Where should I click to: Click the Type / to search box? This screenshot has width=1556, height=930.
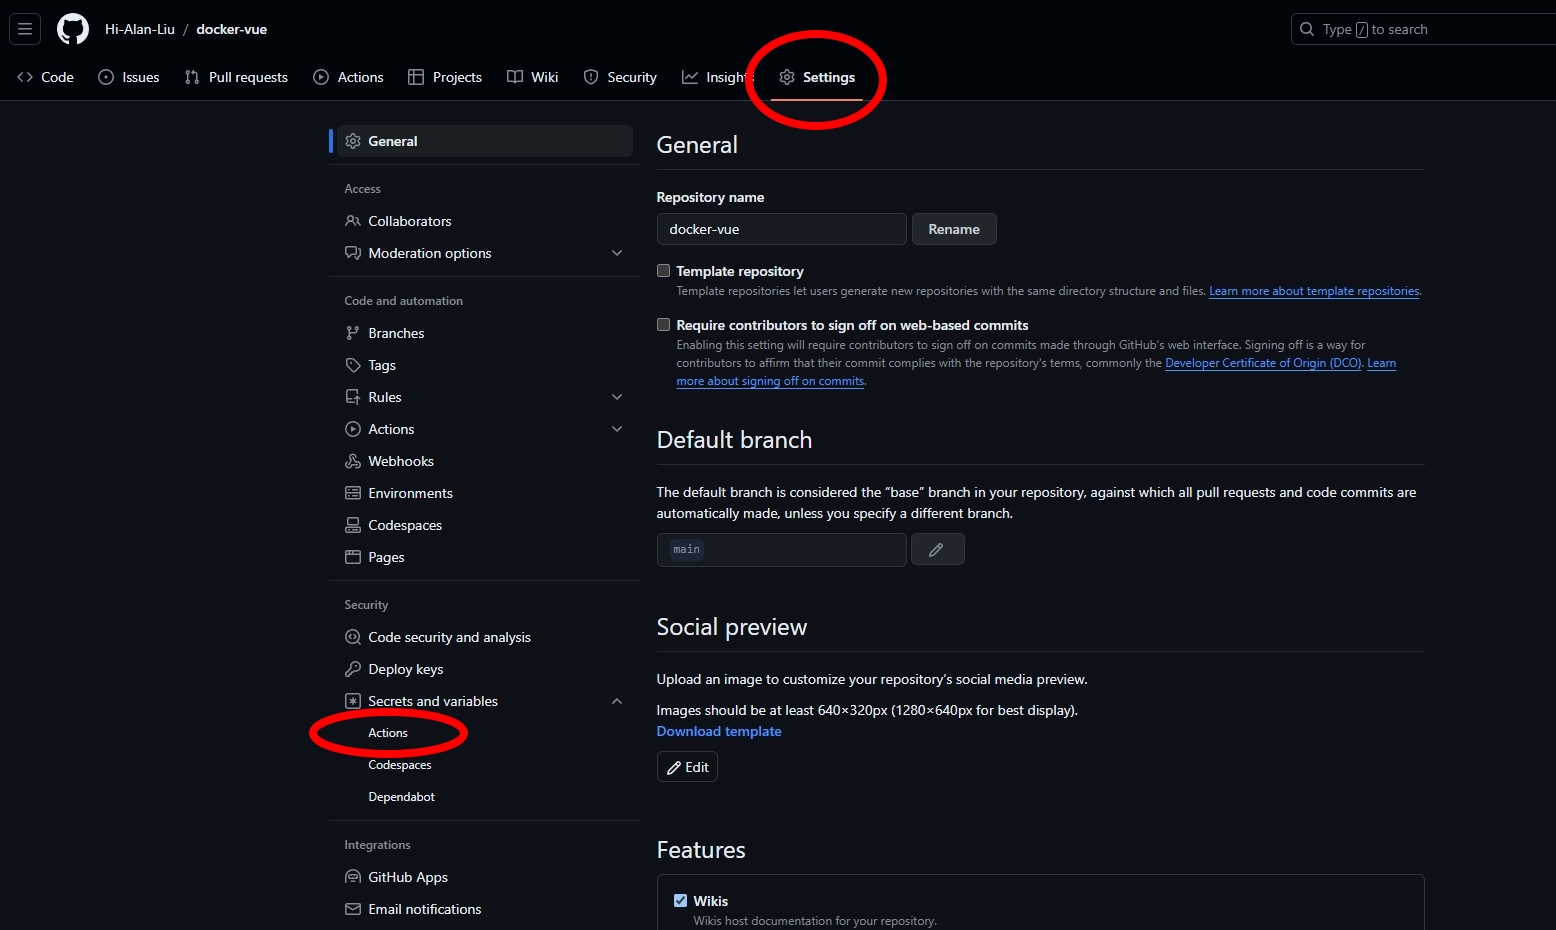1424,29
